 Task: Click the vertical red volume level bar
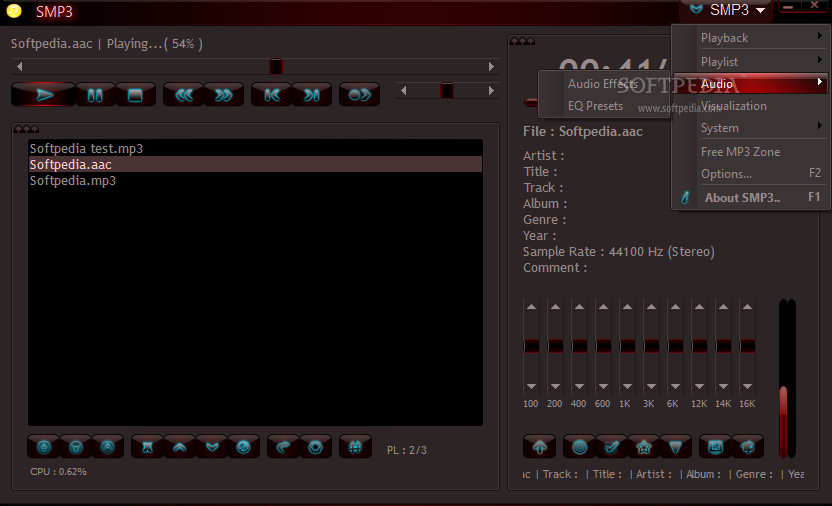783,421
